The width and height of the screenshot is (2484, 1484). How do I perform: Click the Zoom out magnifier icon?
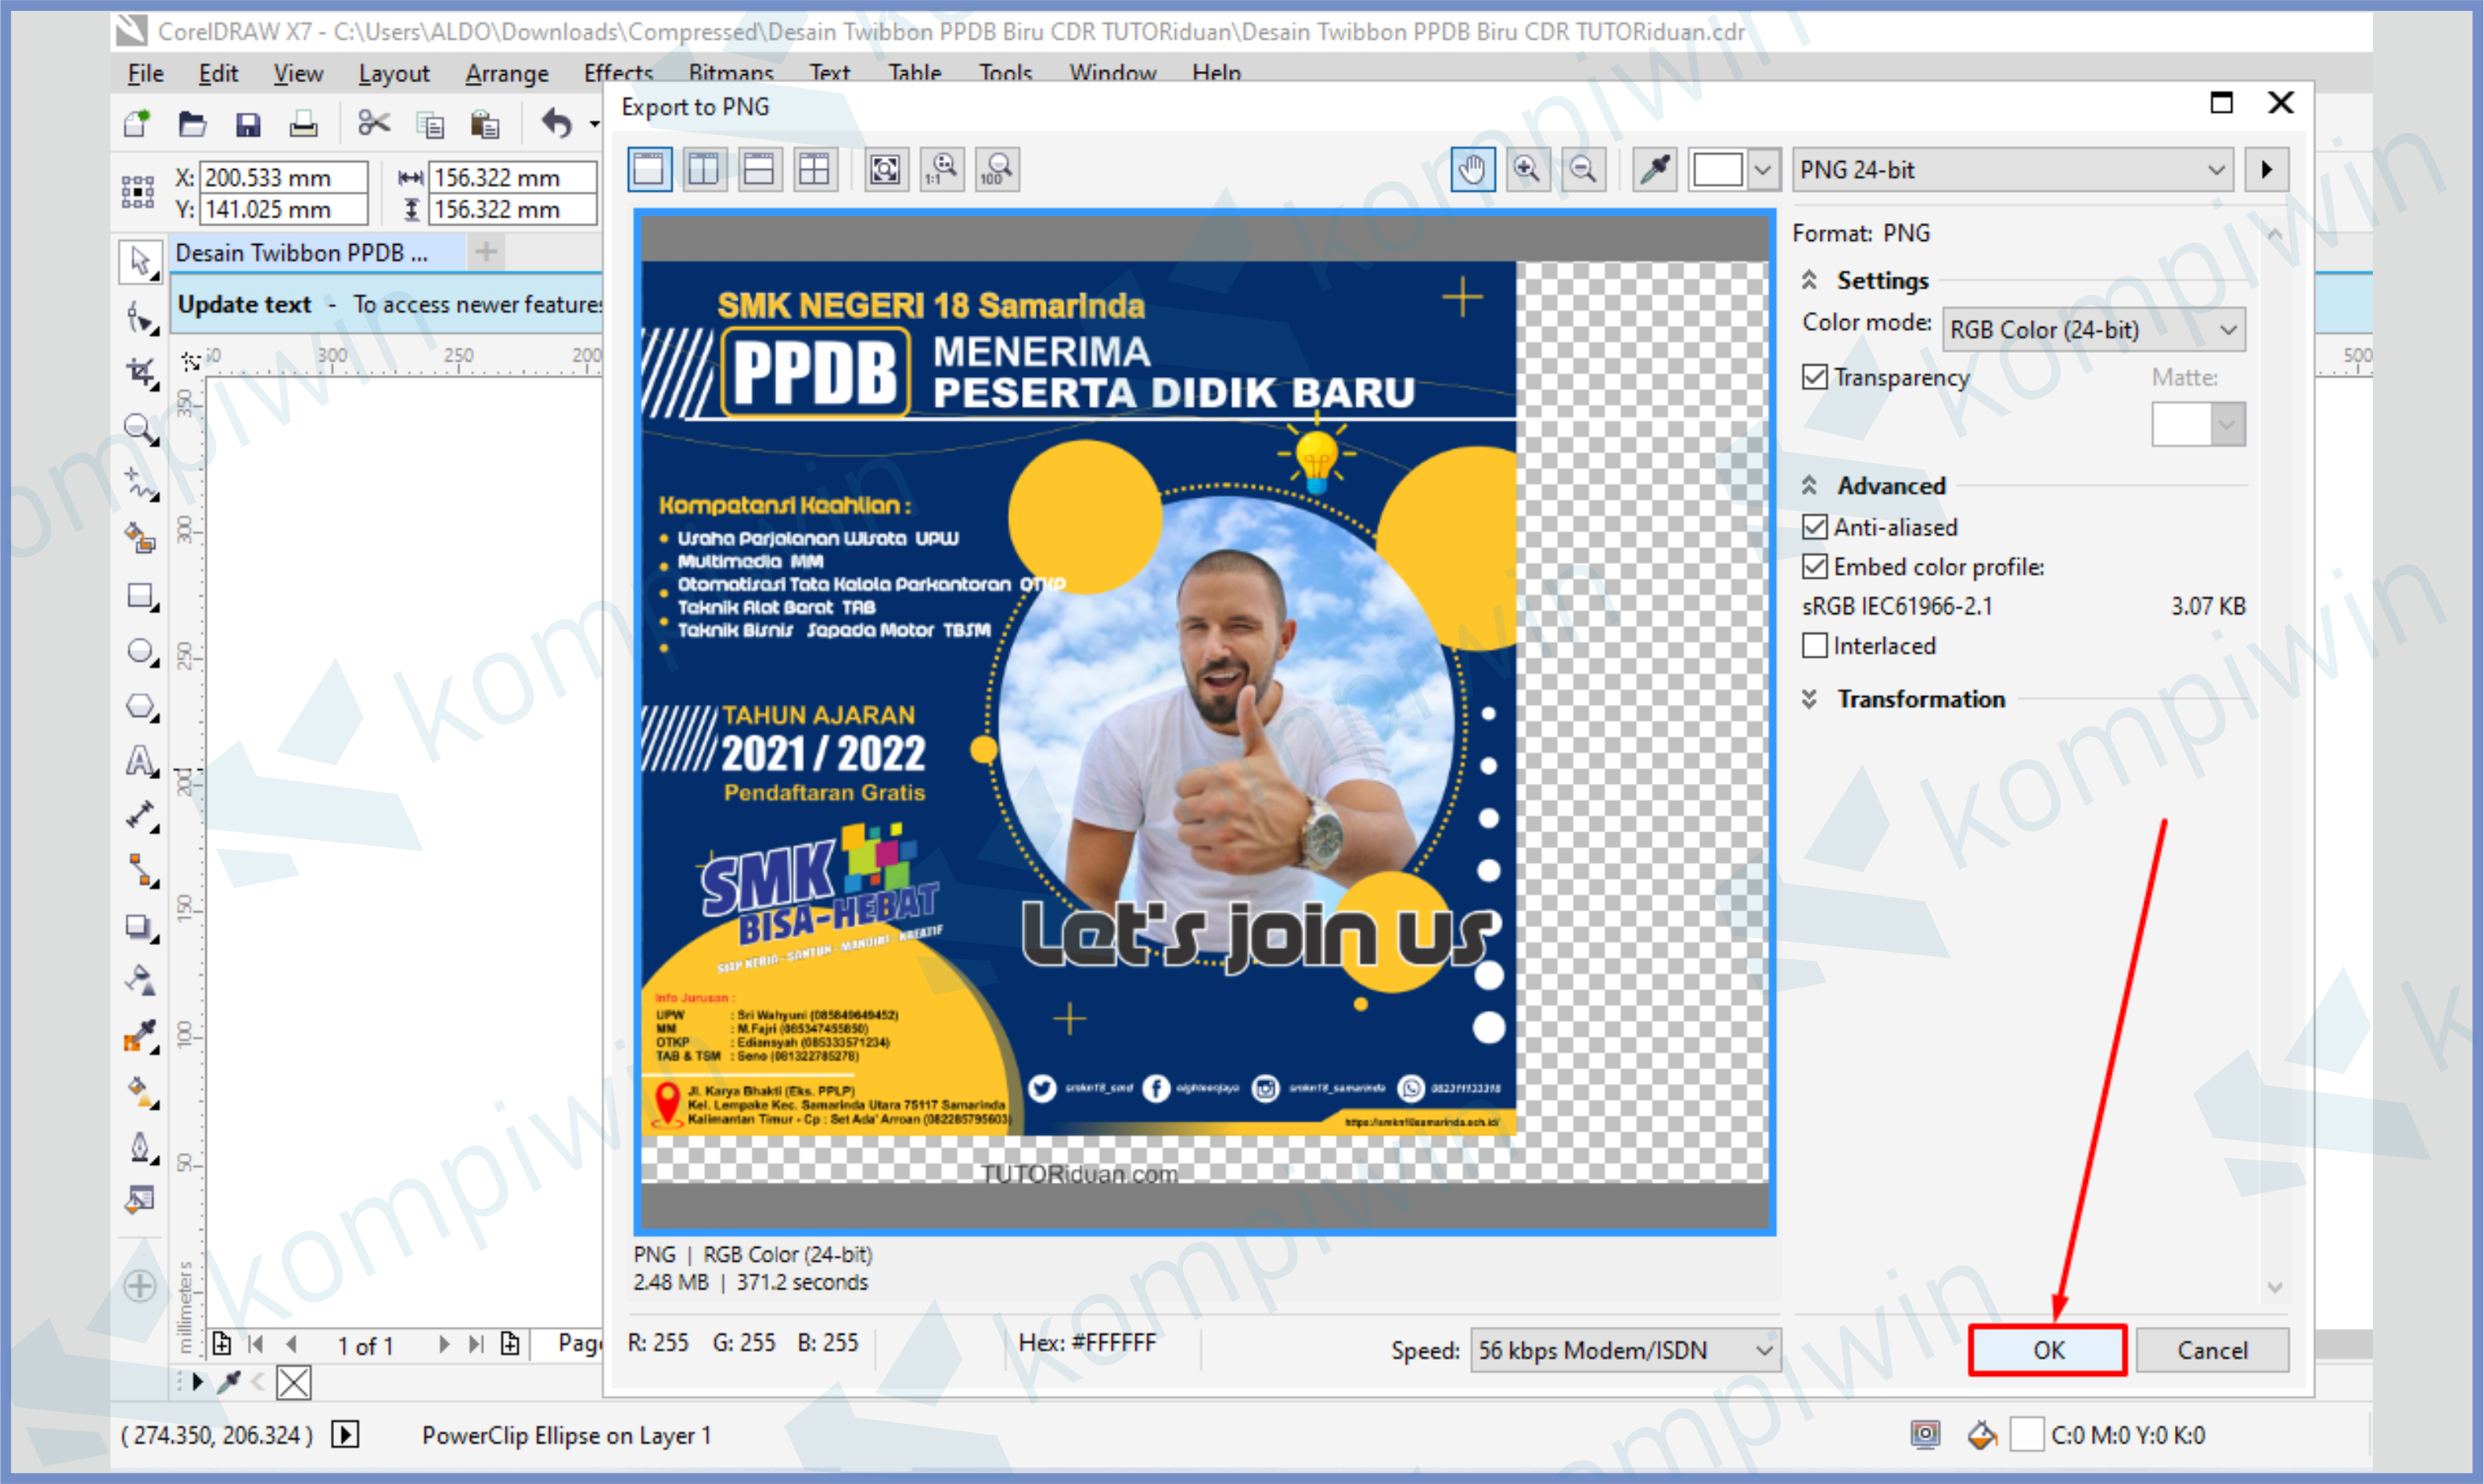[x=1583, y=170]
